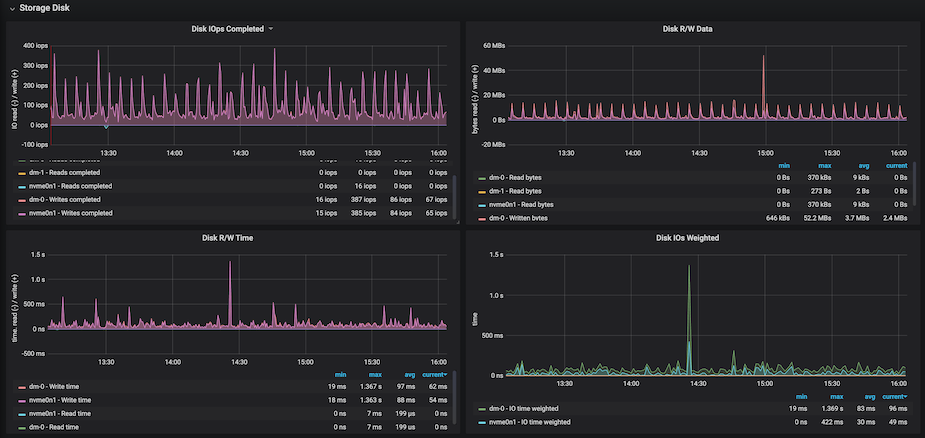Screen dimensions: 925x438
Task: Toggle dm-0 - Read time legend series
Action: (x=56, y=427)
